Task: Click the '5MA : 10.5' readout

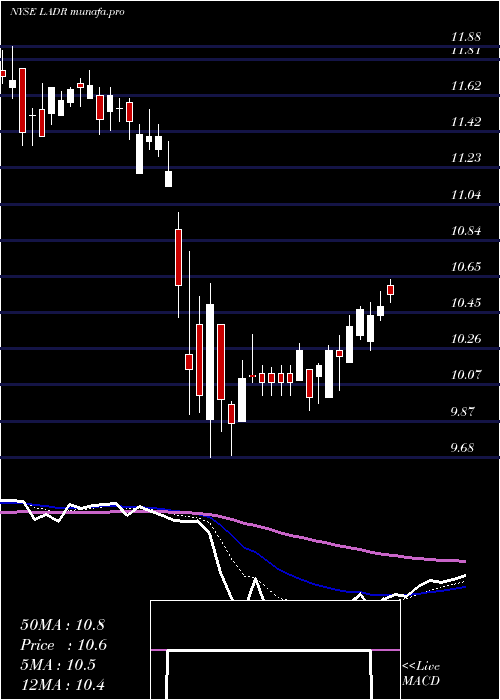Action: point(58,665)
